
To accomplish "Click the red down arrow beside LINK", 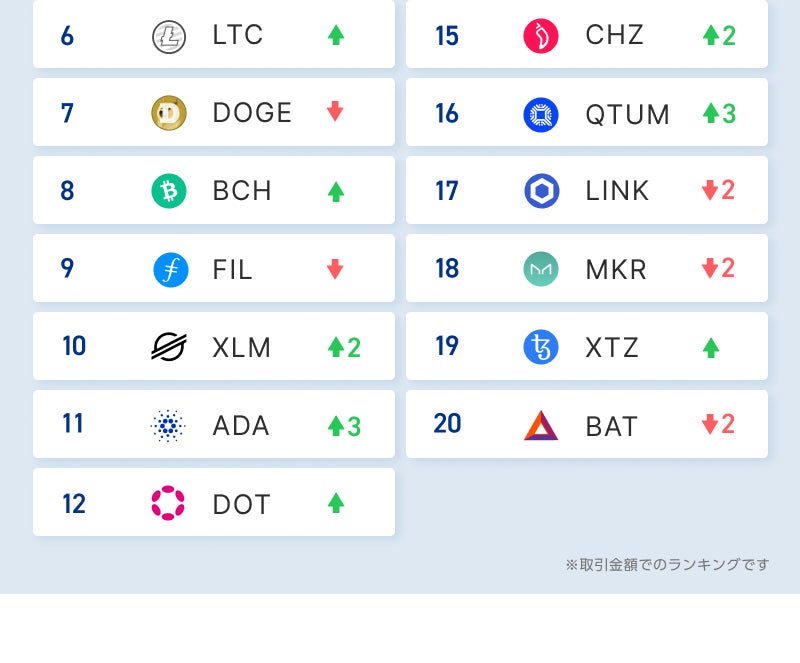I will click(x=710, y=191).
